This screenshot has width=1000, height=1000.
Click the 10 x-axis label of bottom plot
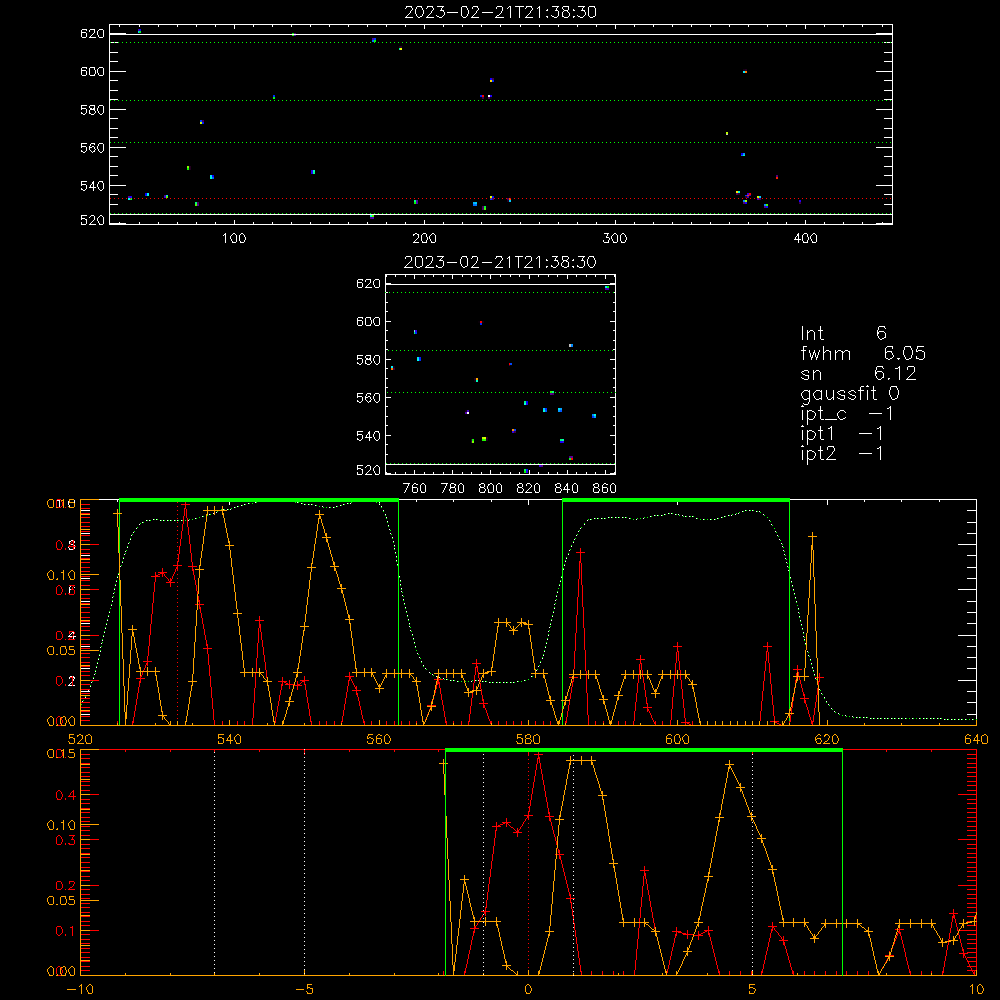click(976, 989)
